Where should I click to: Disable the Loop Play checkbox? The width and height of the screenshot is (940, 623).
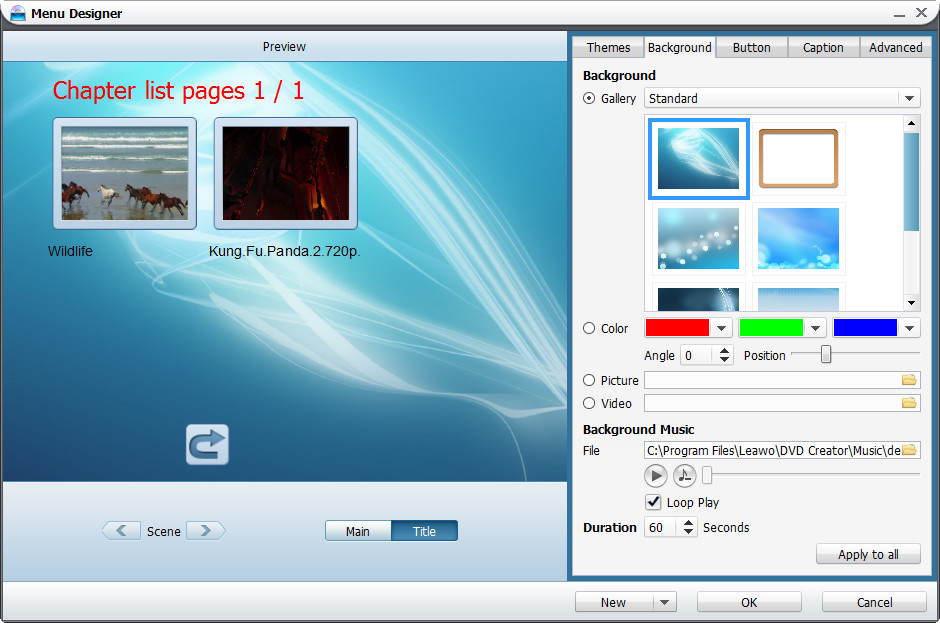point(654,502)
